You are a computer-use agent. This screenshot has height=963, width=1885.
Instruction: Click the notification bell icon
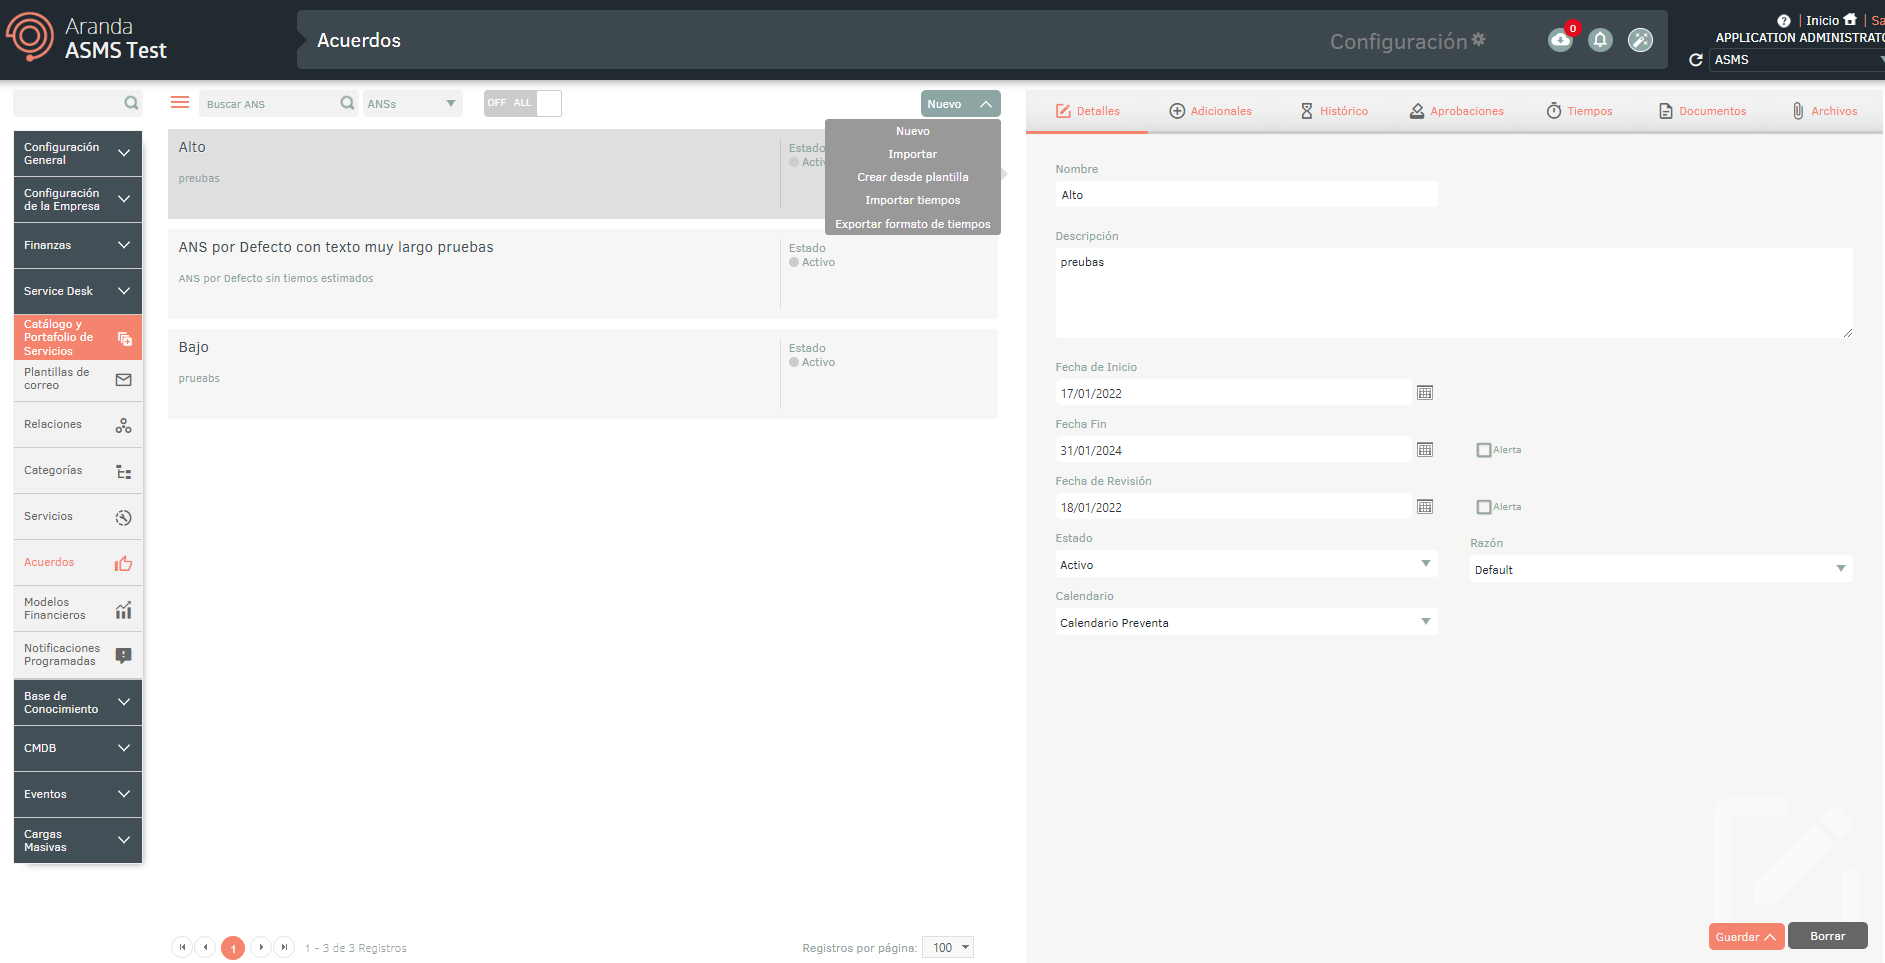pos(1600,40)
